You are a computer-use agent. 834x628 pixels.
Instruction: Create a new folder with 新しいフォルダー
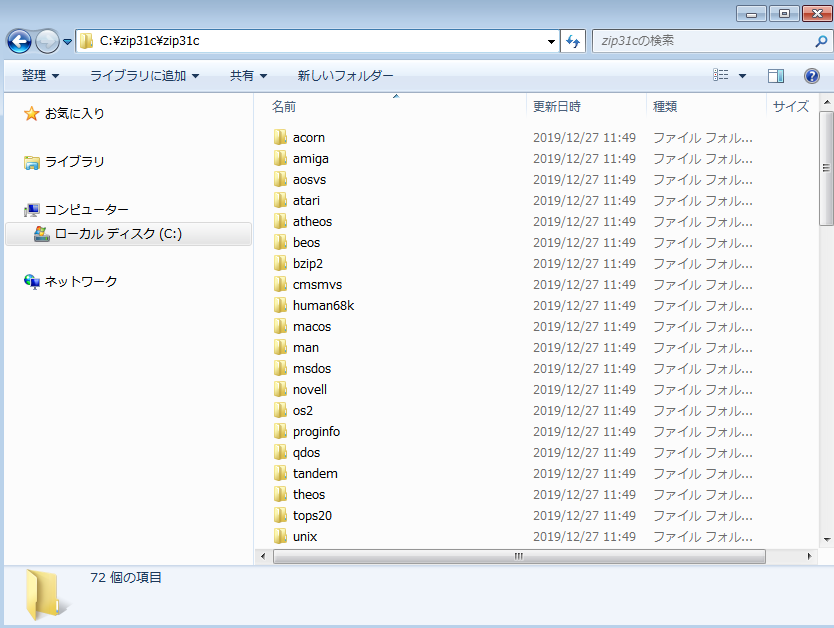point(345,76)
